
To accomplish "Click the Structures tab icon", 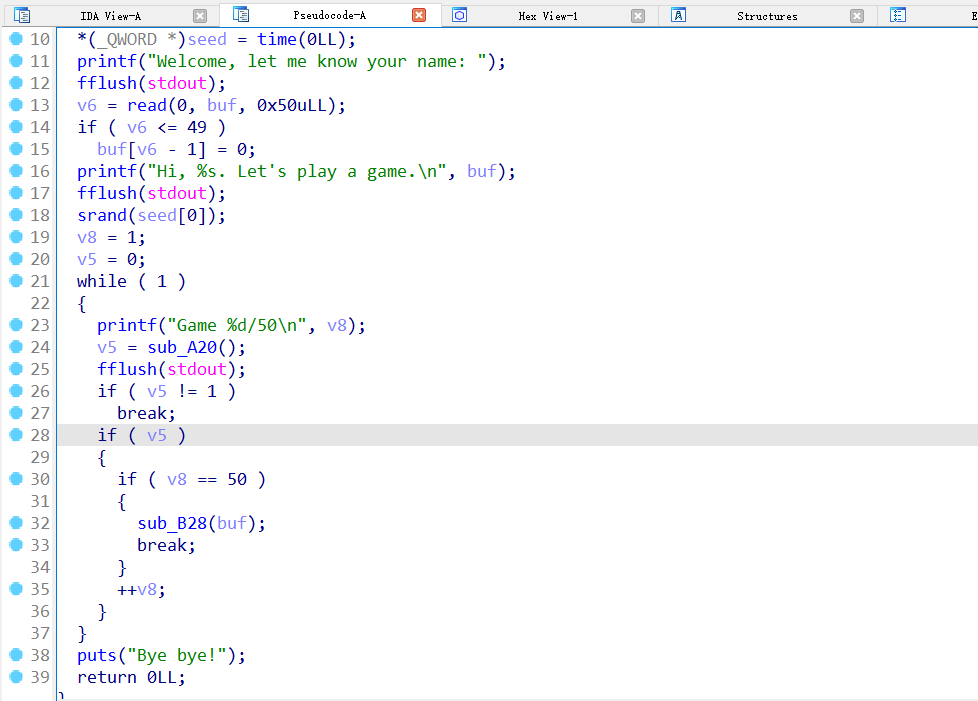I will (679, 15).
